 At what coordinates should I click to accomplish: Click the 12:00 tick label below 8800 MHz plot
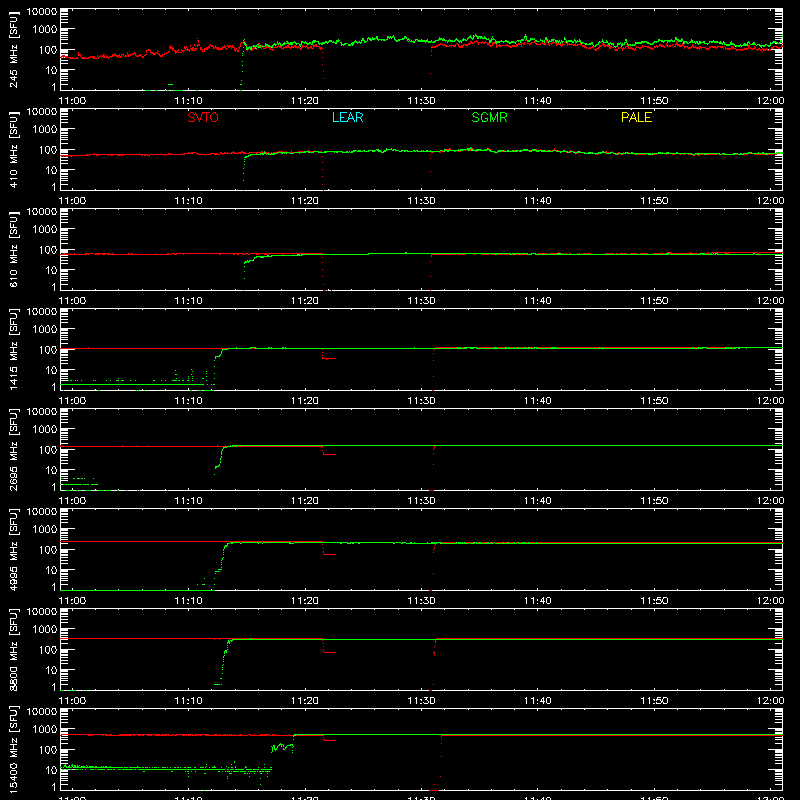[x=770, y=701]
